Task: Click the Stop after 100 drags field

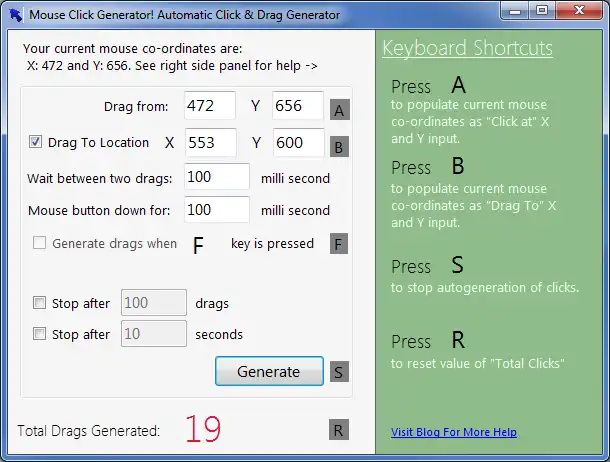Action: (154, 303)
